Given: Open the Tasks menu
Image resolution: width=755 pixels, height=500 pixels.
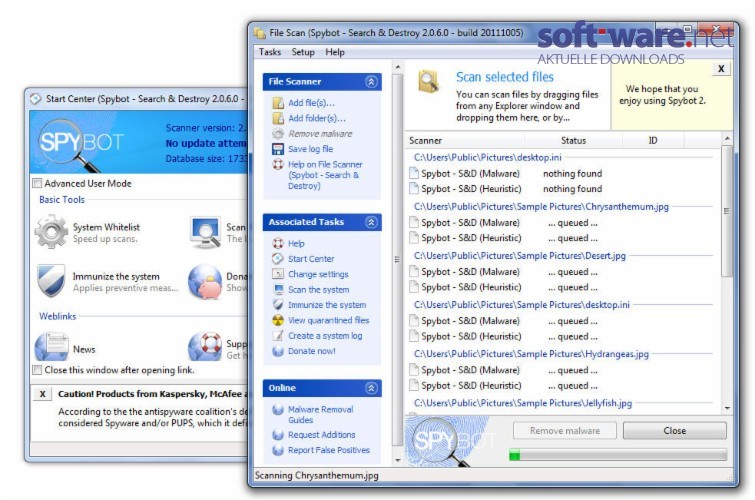Looking at the screenshot, I should pos(270,52).
